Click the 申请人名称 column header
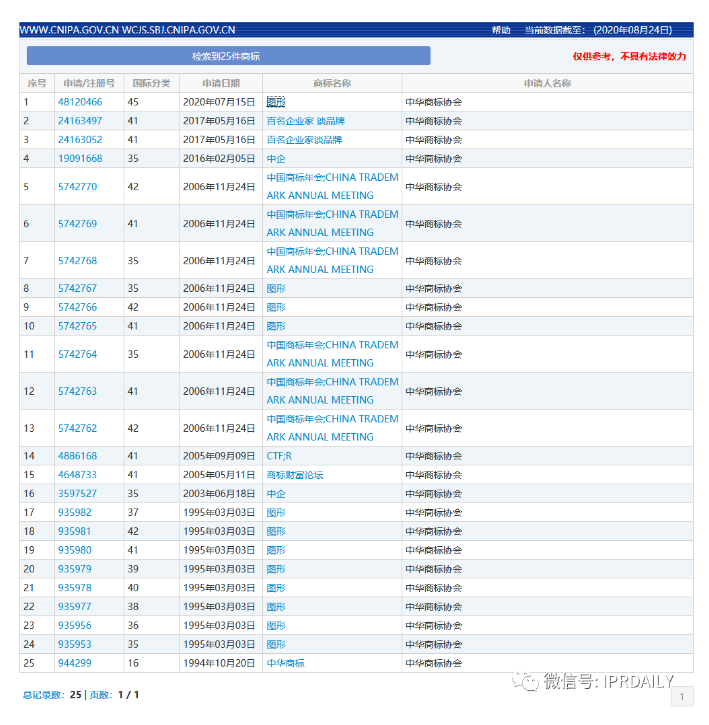 point(547,83)
